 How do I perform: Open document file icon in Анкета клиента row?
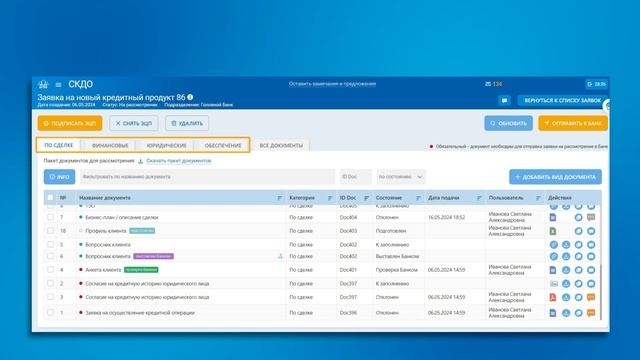[553, 270]
